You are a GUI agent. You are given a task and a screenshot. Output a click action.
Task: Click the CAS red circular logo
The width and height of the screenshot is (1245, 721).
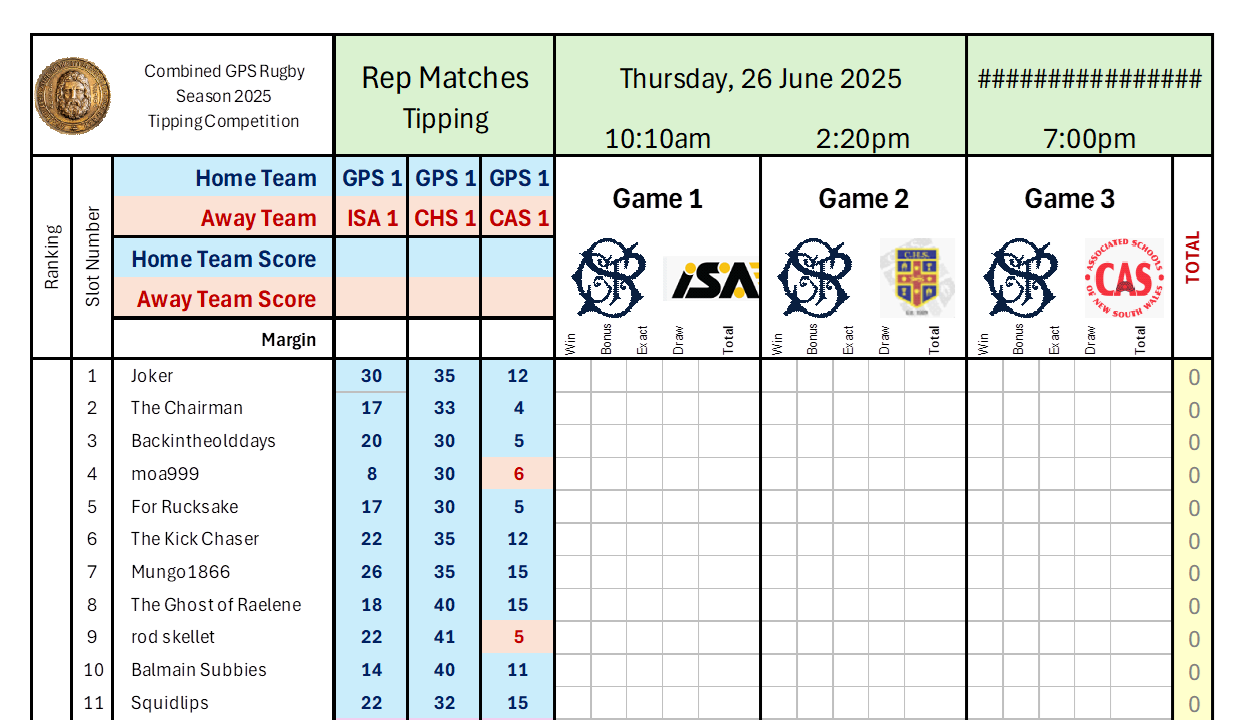coord(1125,278)
